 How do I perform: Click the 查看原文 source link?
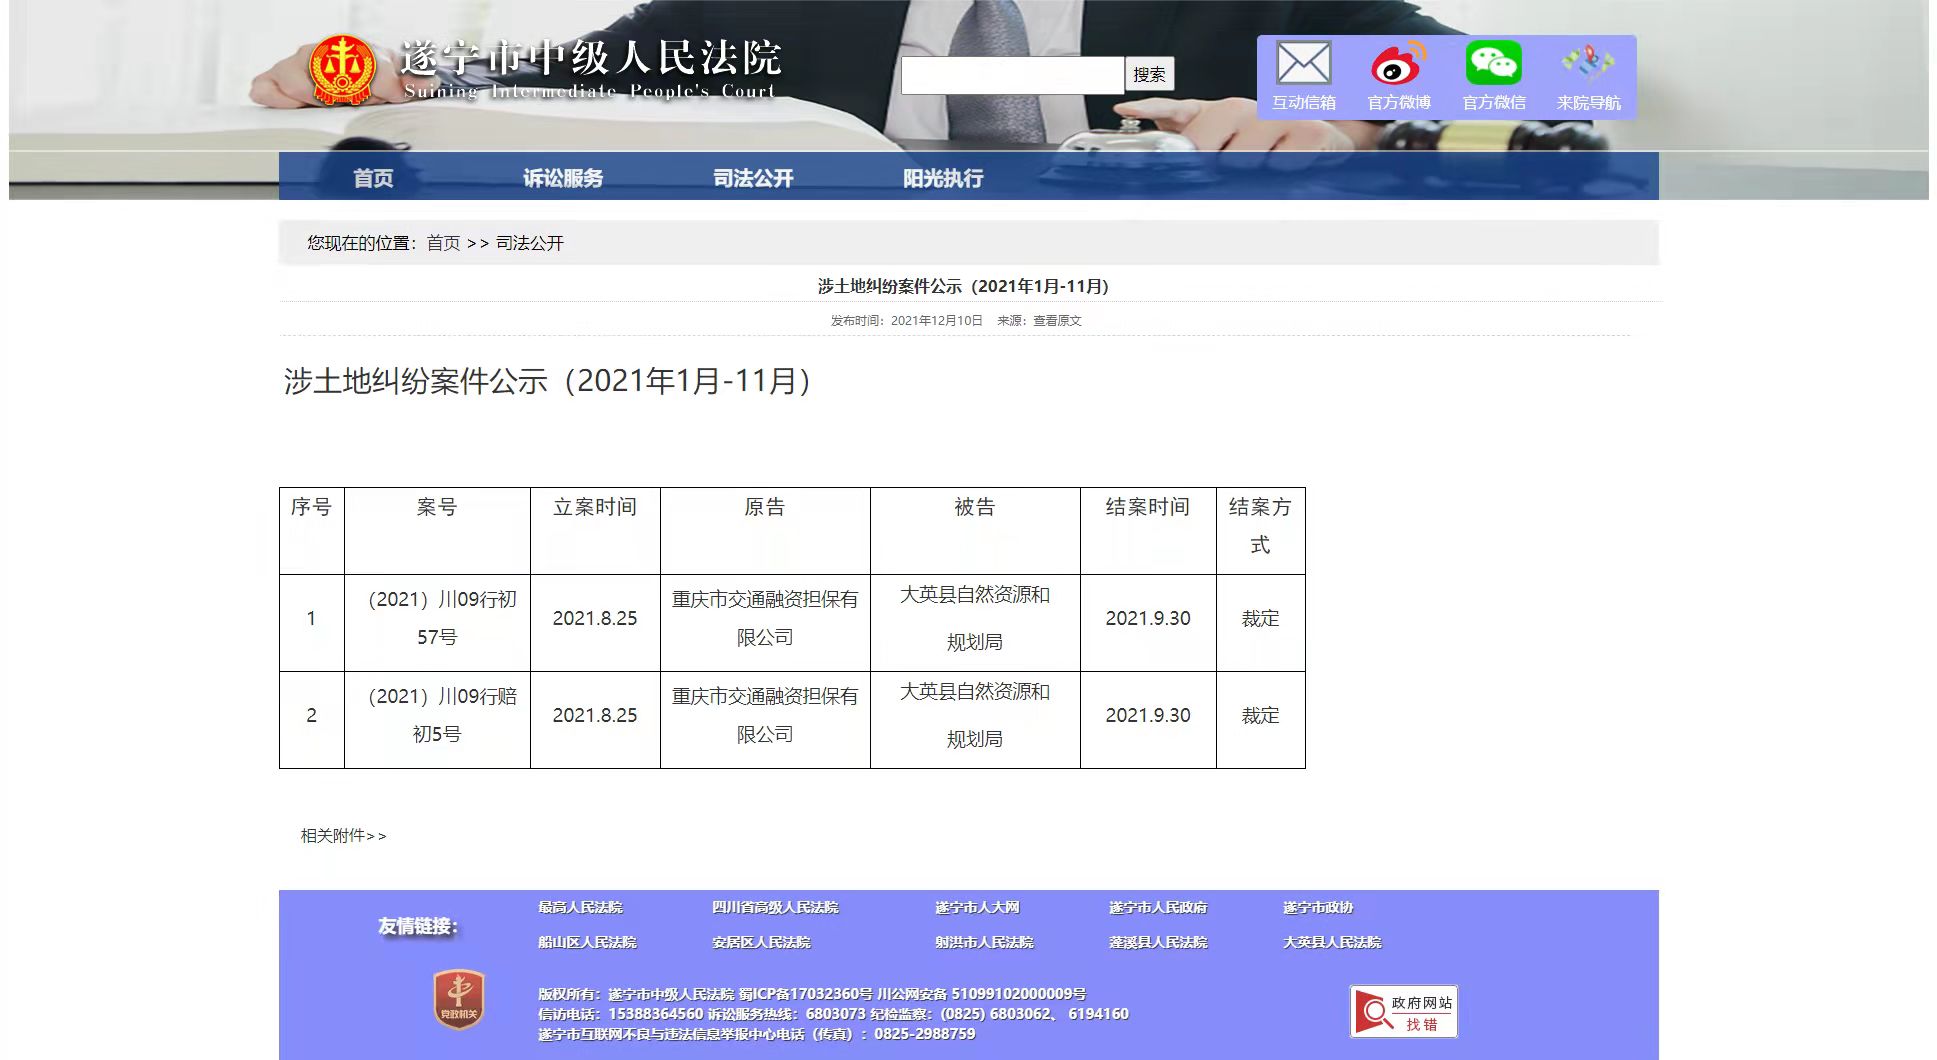pyautogui.click(x=1057, y=321)
